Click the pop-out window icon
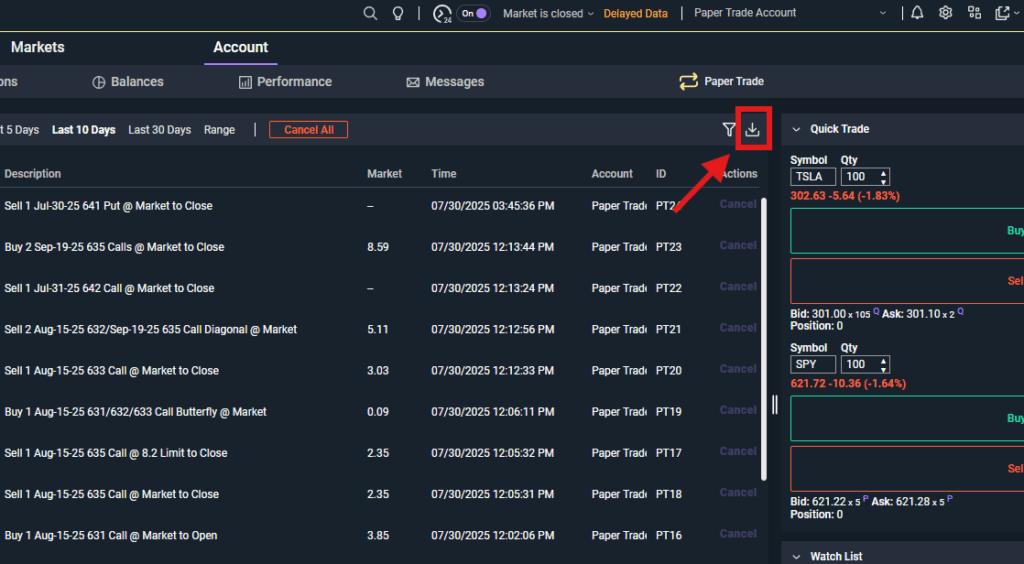 1003,13
